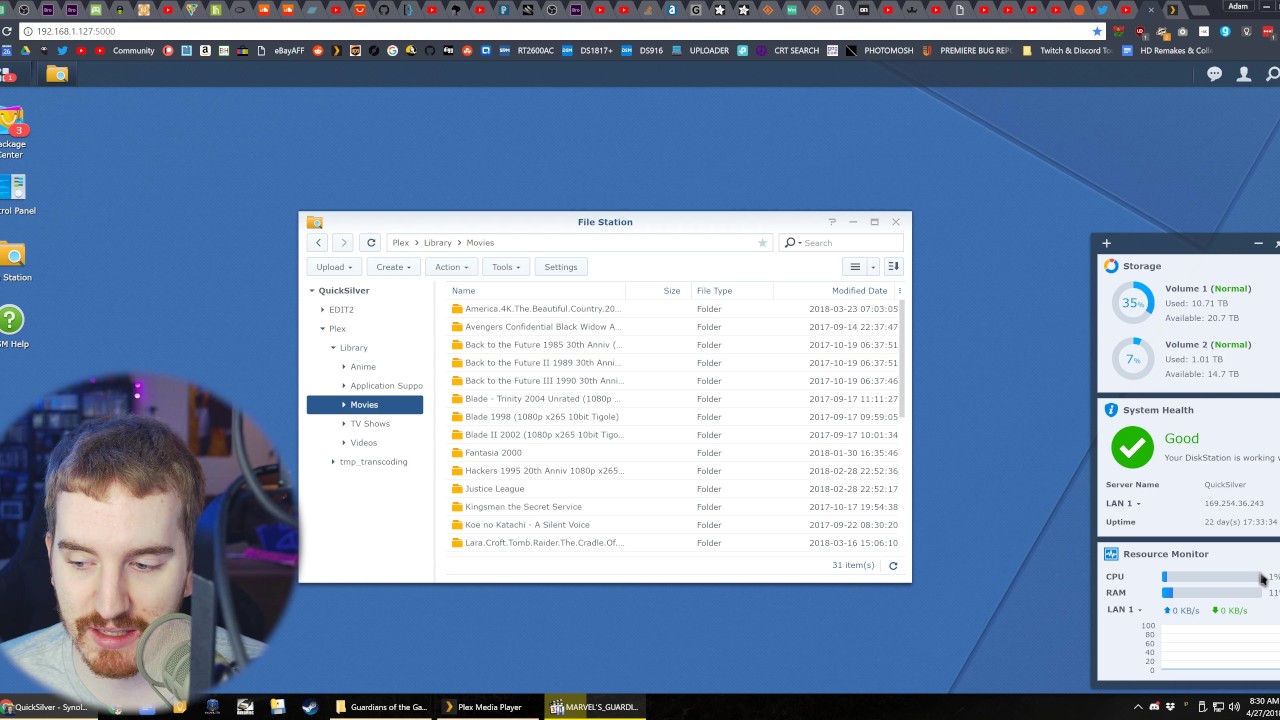The image size is (1280, 720).
Task: Open DSM notifications chat bubble icon
Action: point(1214,74)
